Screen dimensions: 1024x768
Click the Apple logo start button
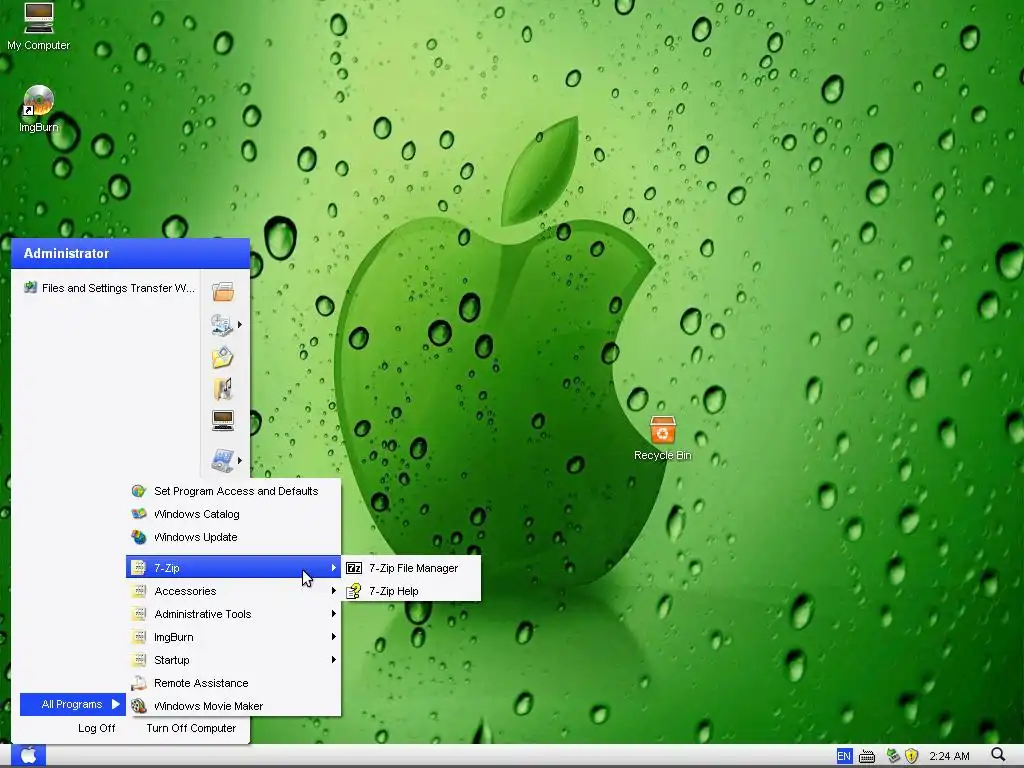(28, 756)
